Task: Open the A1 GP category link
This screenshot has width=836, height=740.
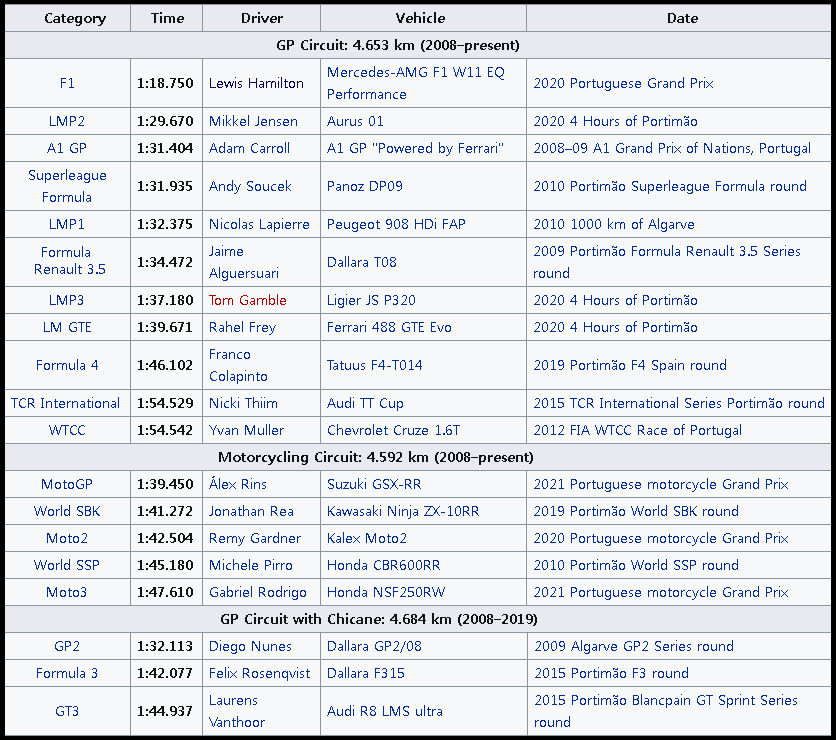Action: (x=67, y=148)
